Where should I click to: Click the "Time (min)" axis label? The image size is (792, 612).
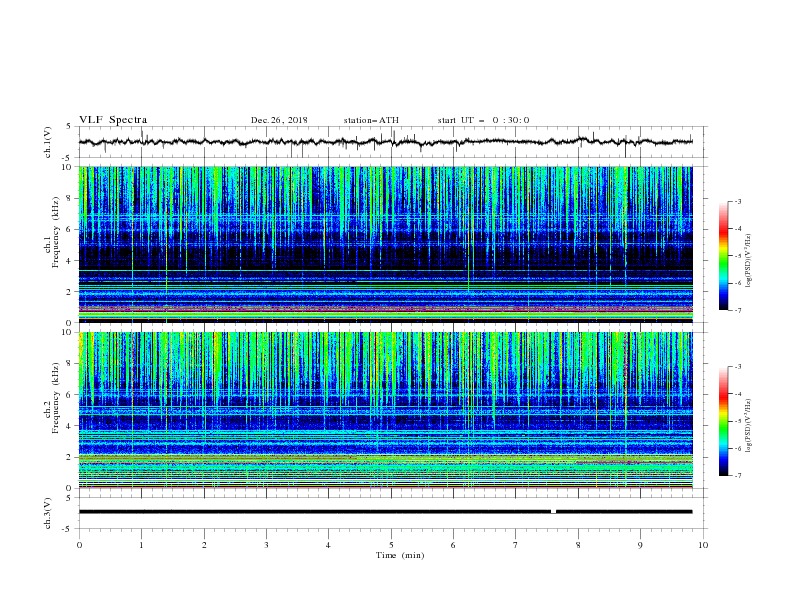tap(400, 555)
